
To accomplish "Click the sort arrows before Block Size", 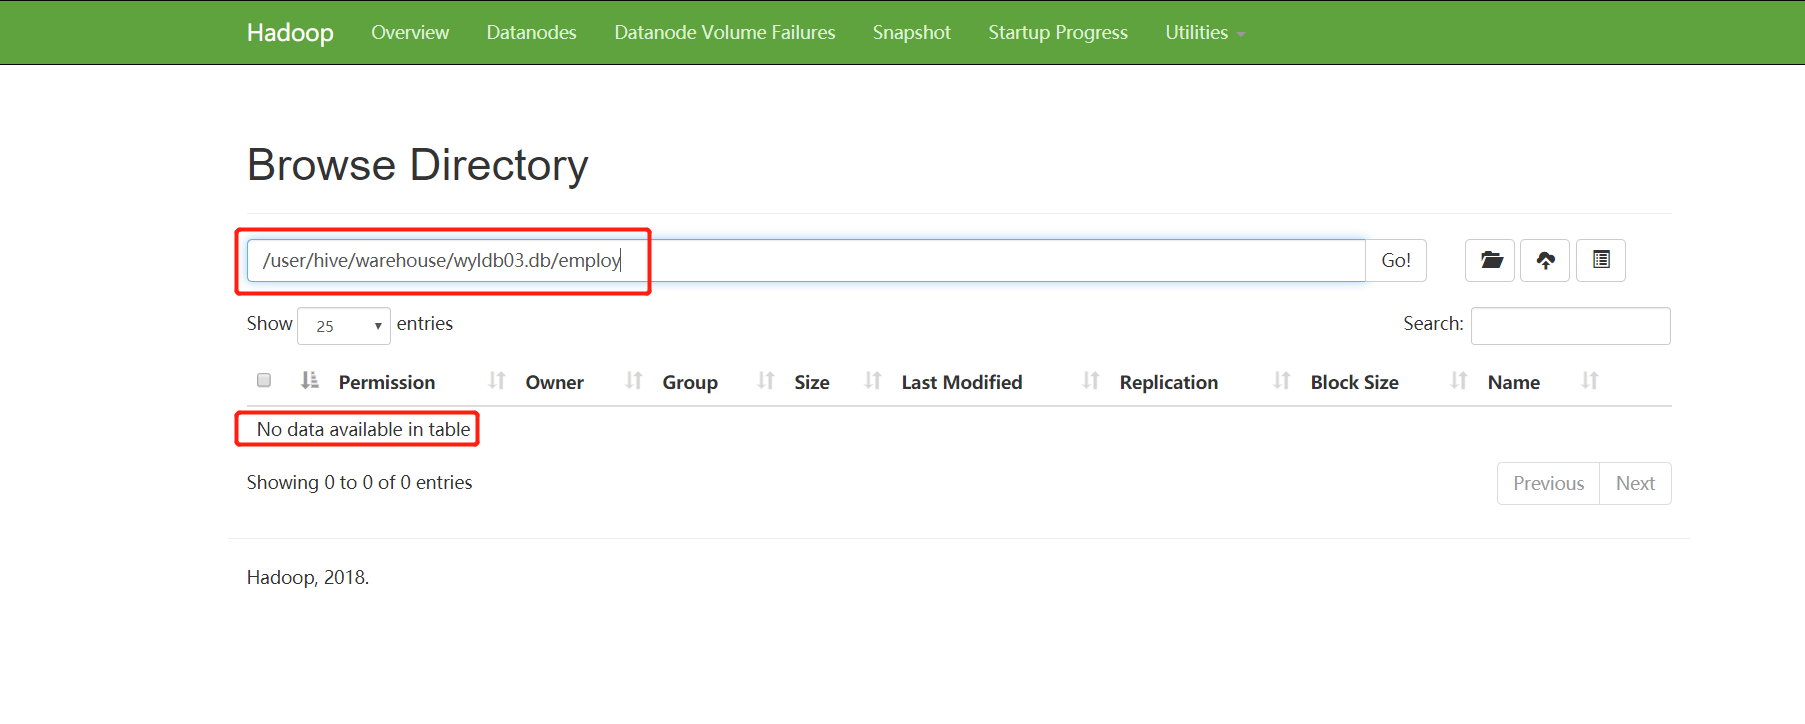I will pyautogui.click(x=1282, y=380).
